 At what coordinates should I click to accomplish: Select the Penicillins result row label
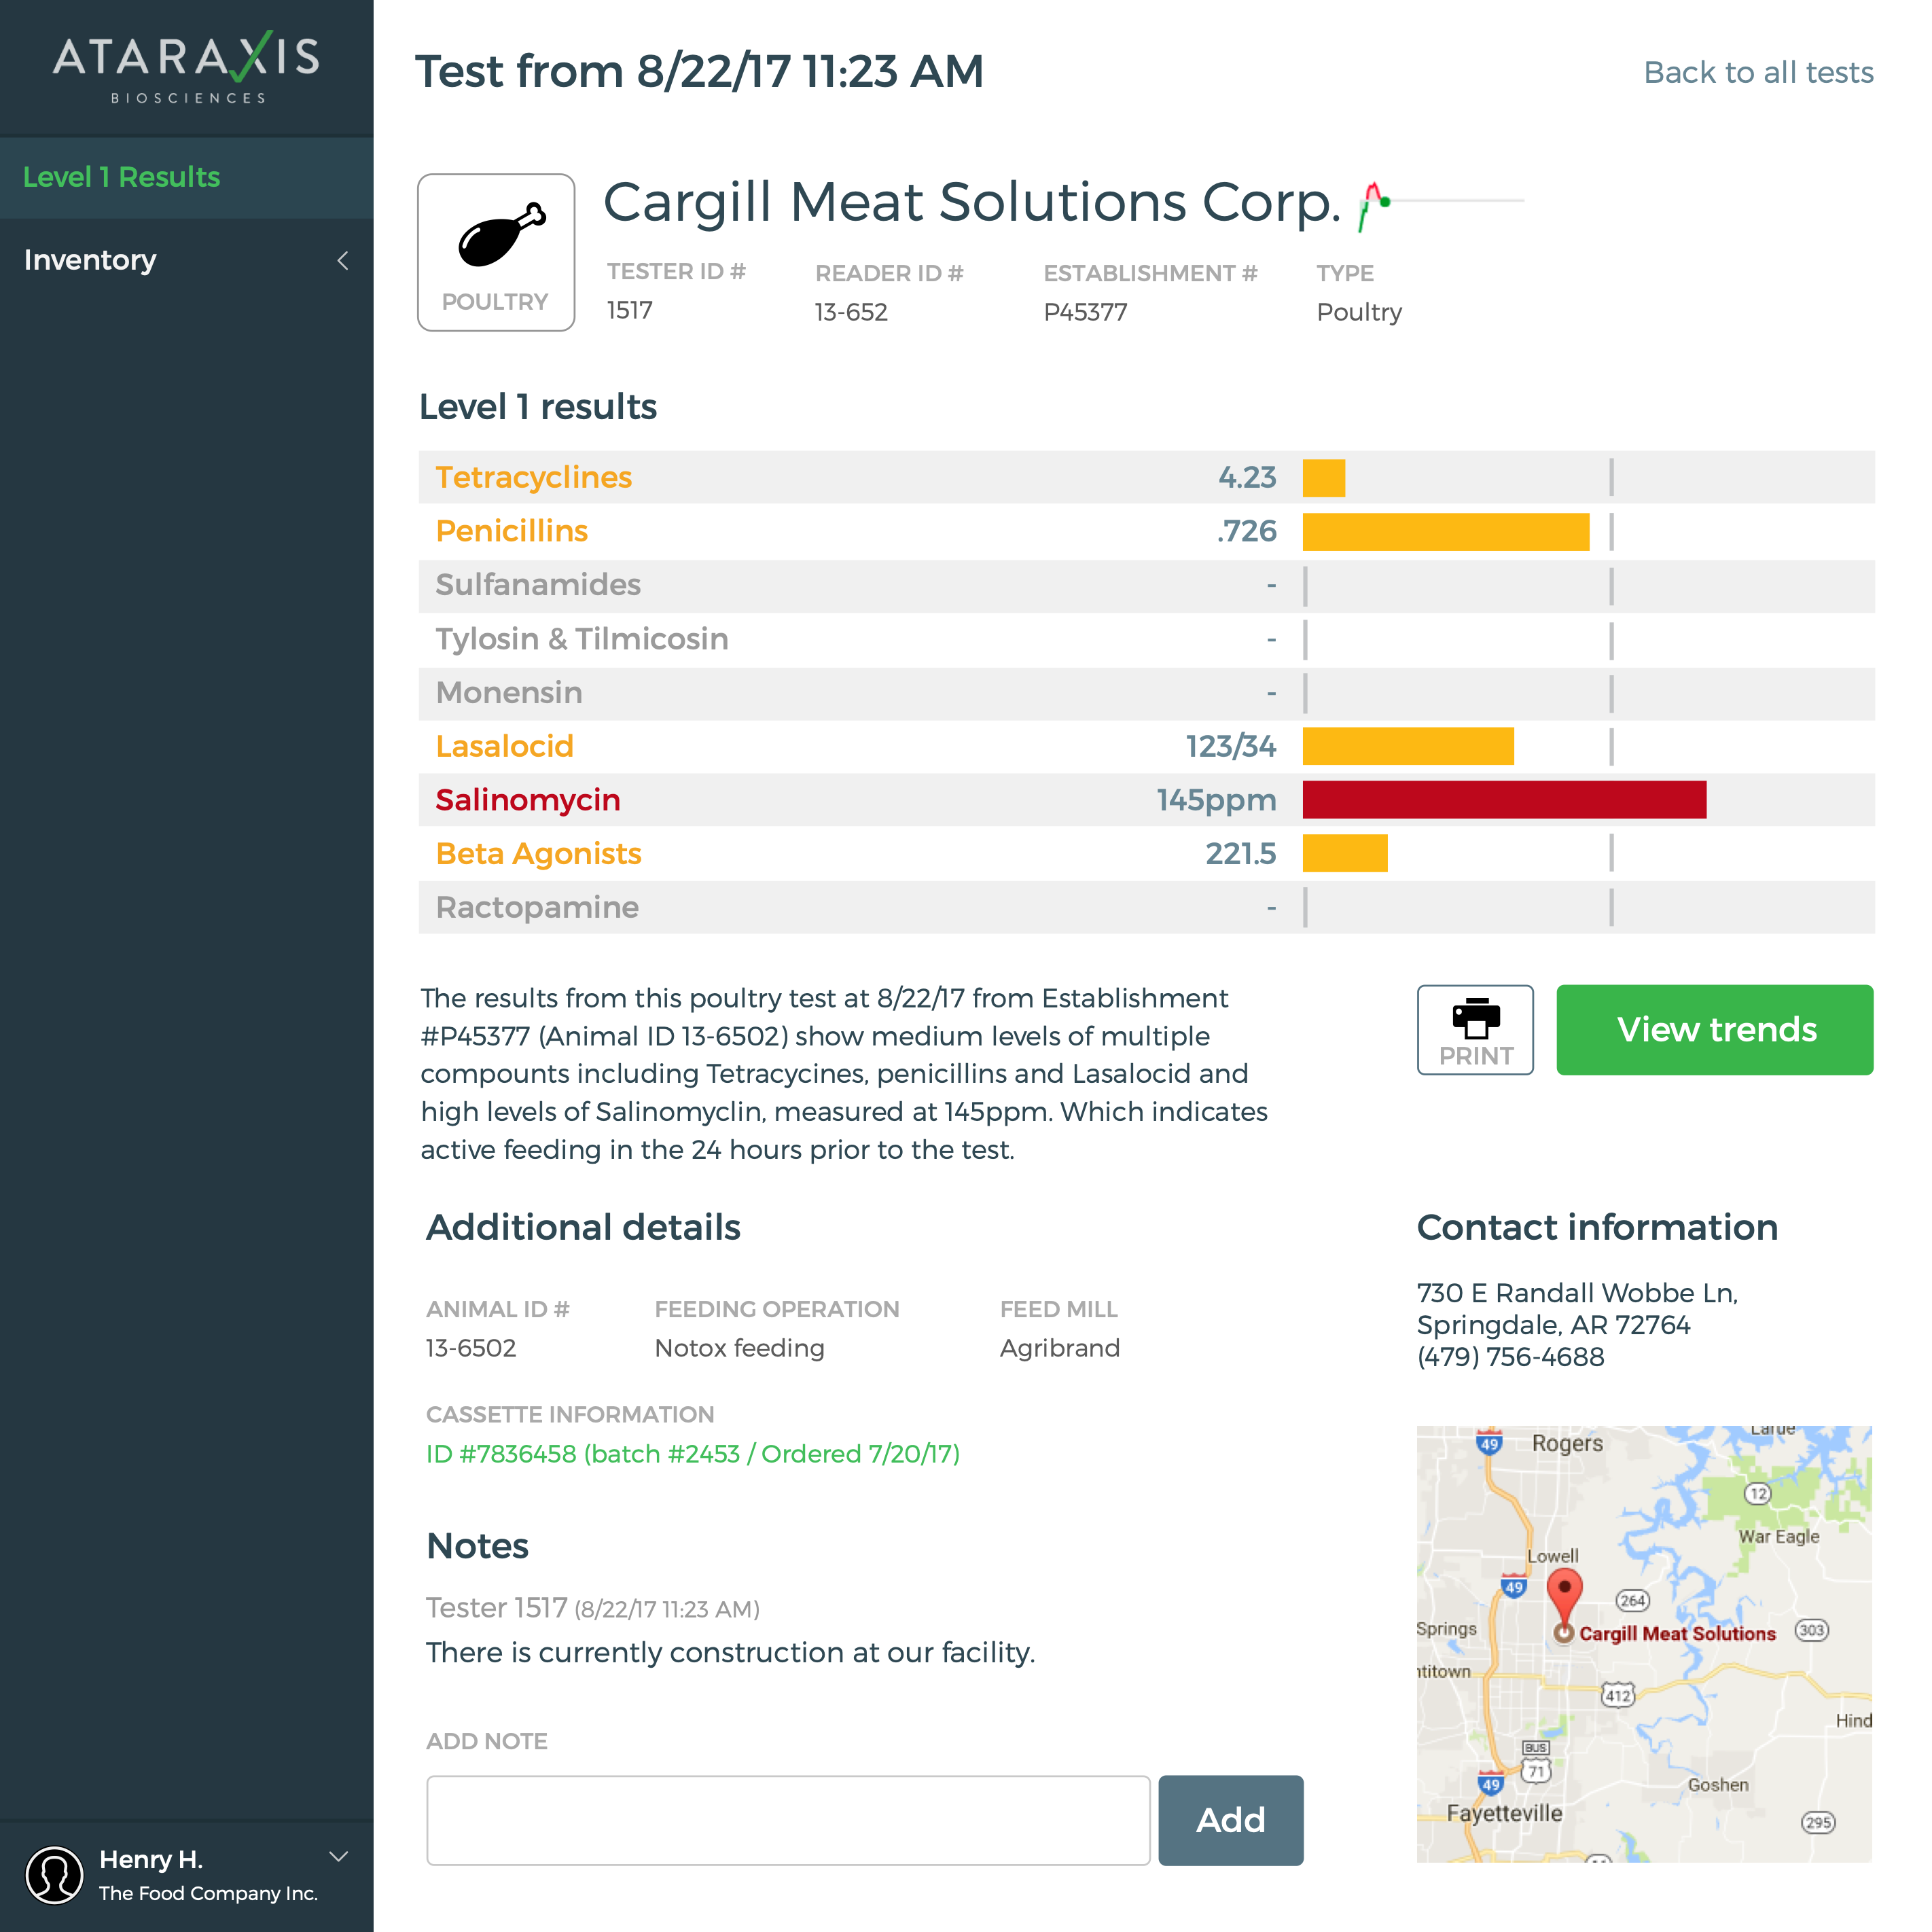[x=512, y=532]
